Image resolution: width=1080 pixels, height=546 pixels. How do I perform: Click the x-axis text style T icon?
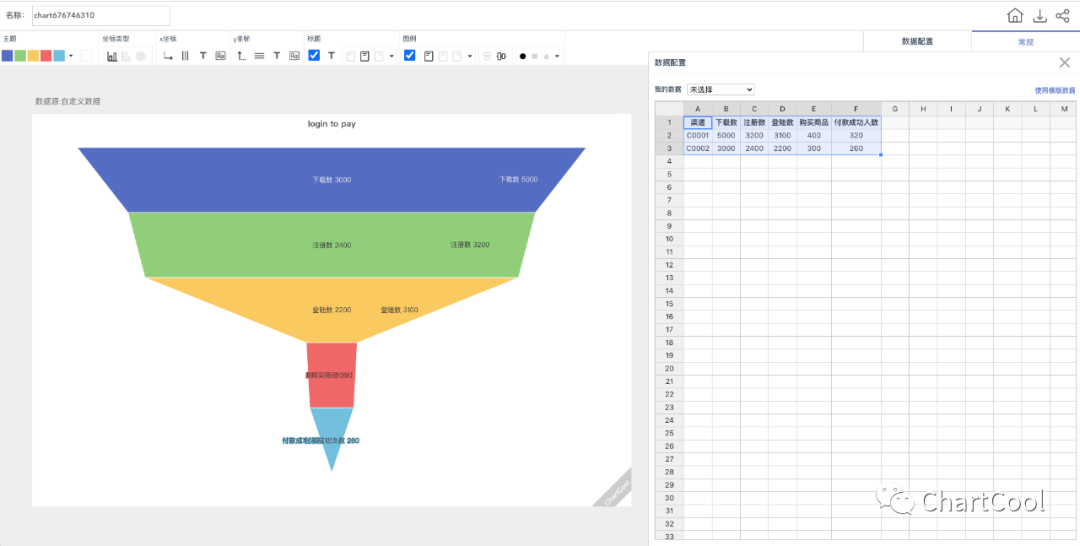coord(203,56)
